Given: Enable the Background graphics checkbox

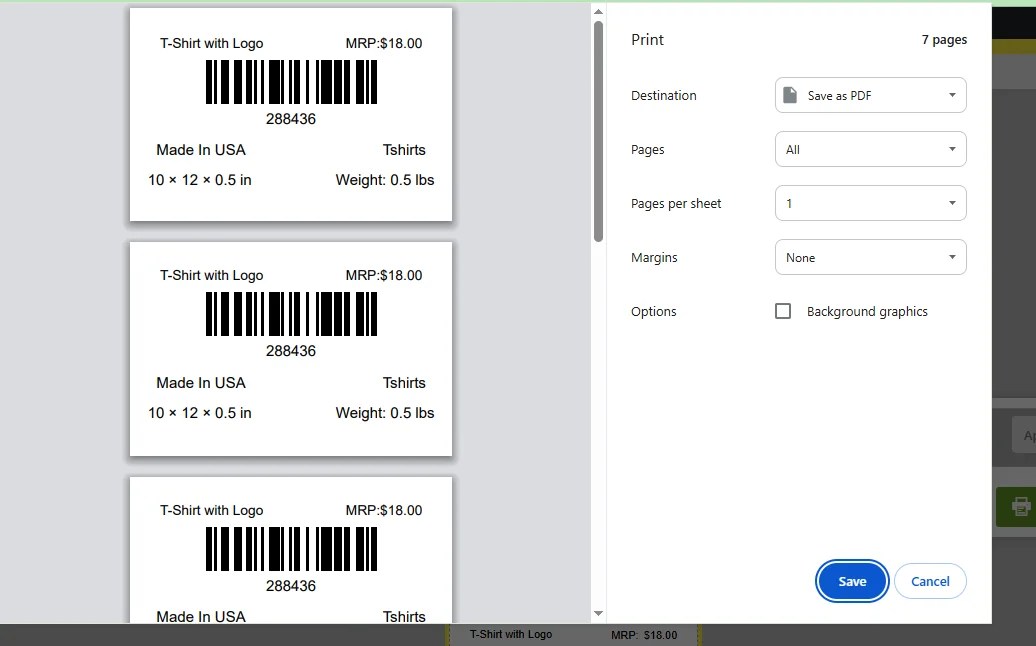Looking at the screenshot, I should [783, 311].
